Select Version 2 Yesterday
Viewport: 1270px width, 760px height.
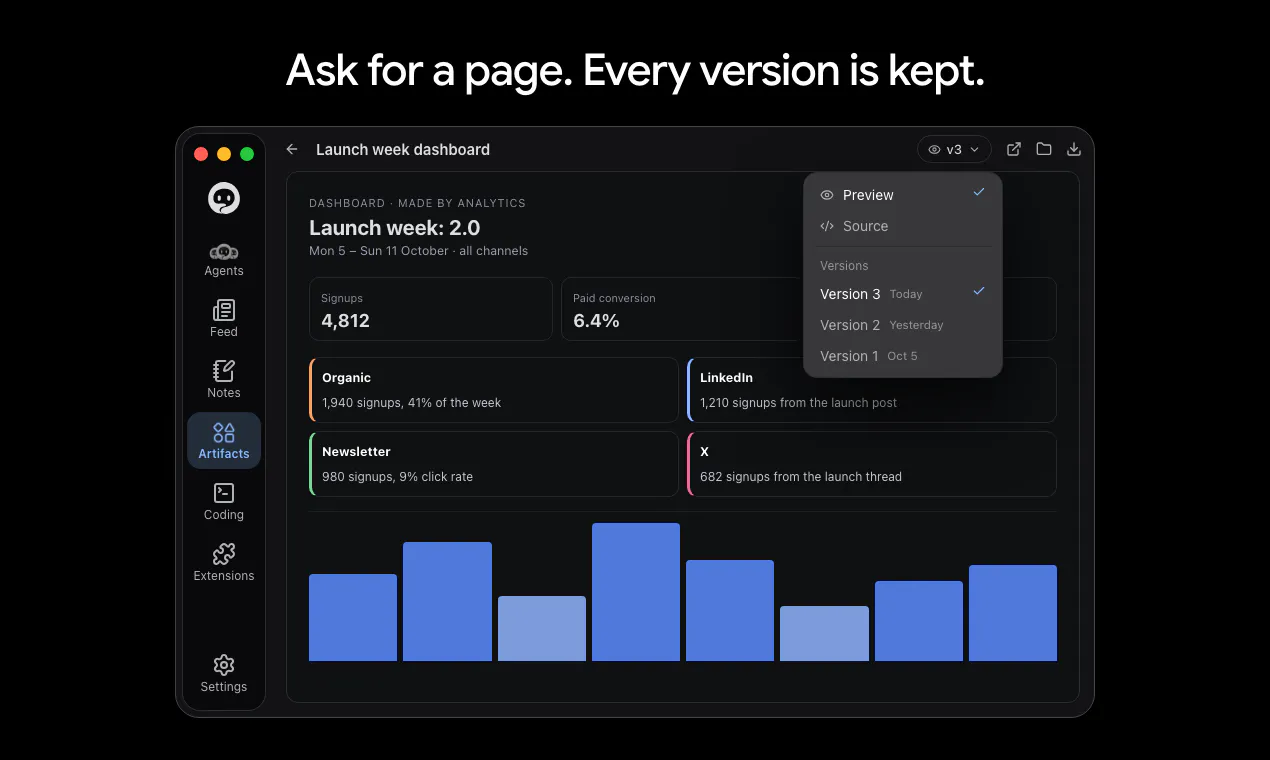tap(903, 325)
